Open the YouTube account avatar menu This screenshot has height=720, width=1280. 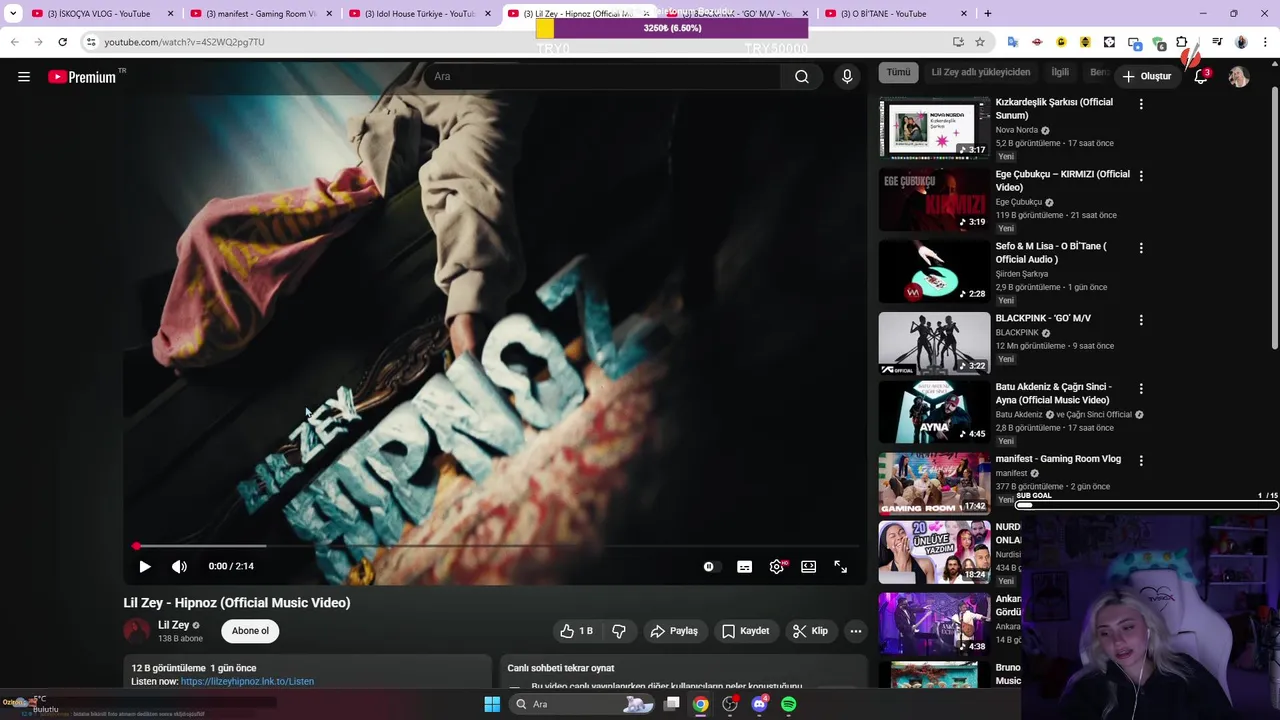(x=1239, y=77)
